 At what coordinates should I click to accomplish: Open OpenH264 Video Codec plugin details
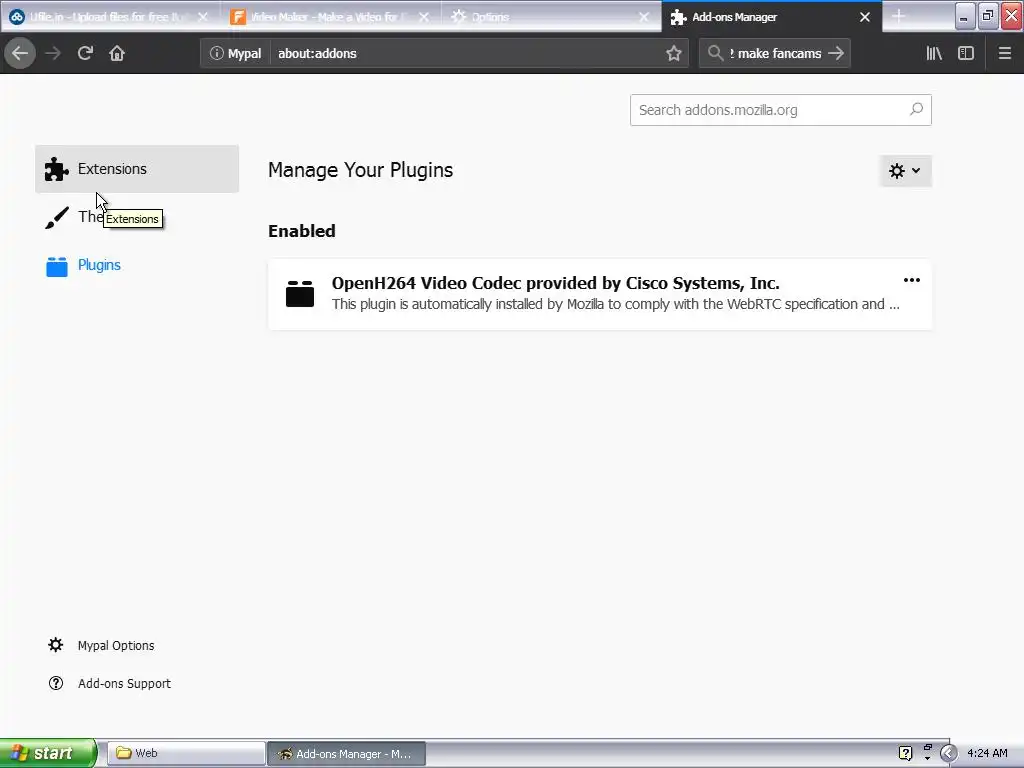tap(600, 295)
